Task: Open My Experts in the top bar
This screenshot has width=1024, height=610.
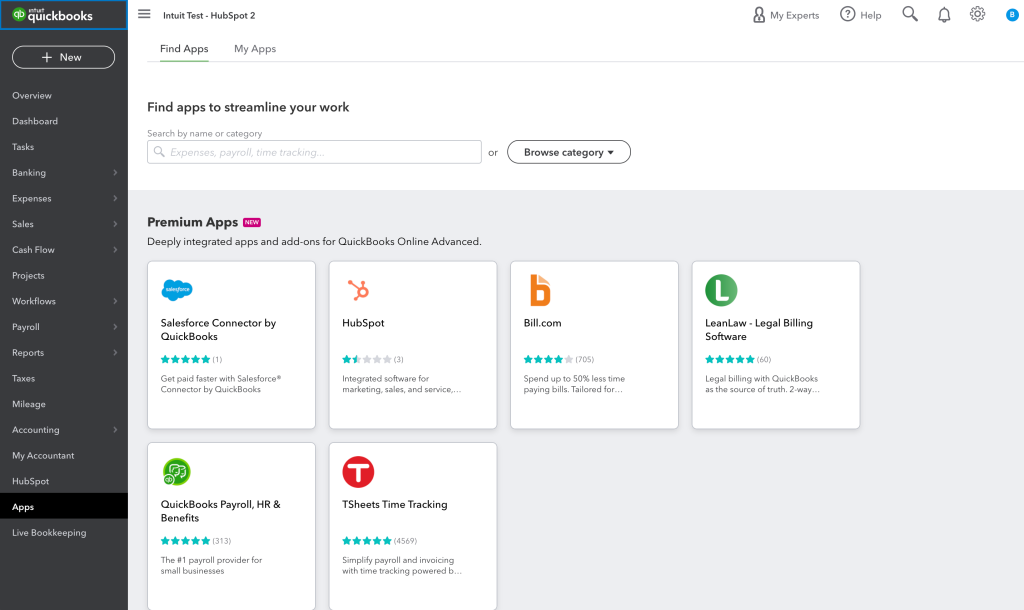Action: (786, 15)
